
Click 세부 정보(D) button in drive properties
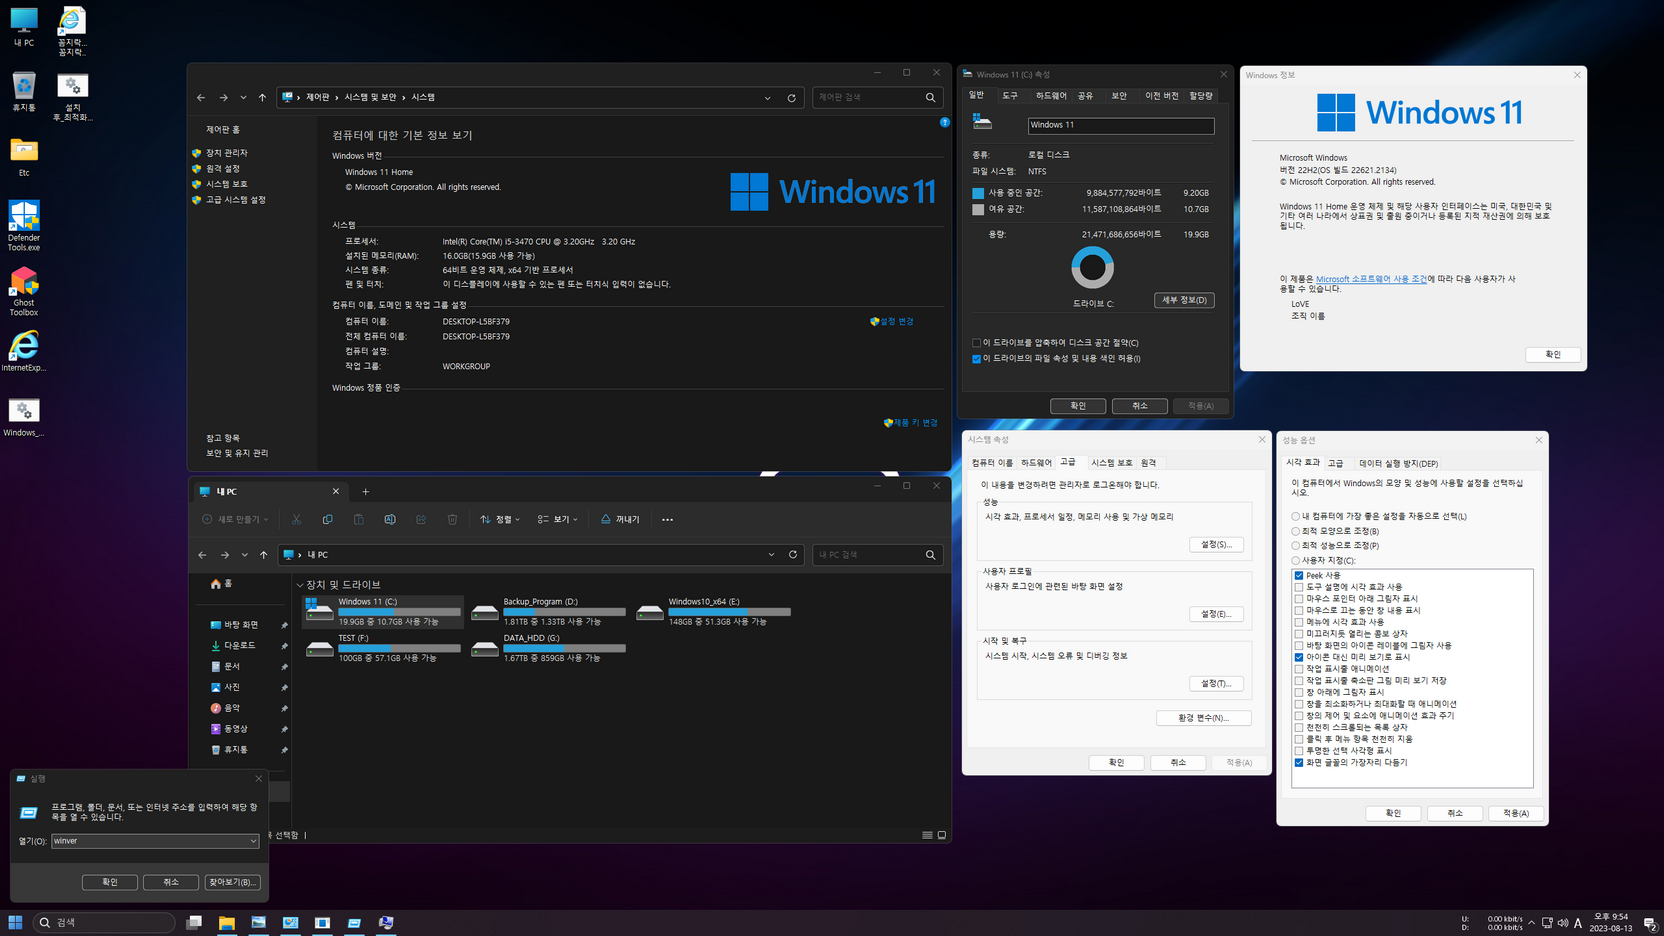[1184, 300]
